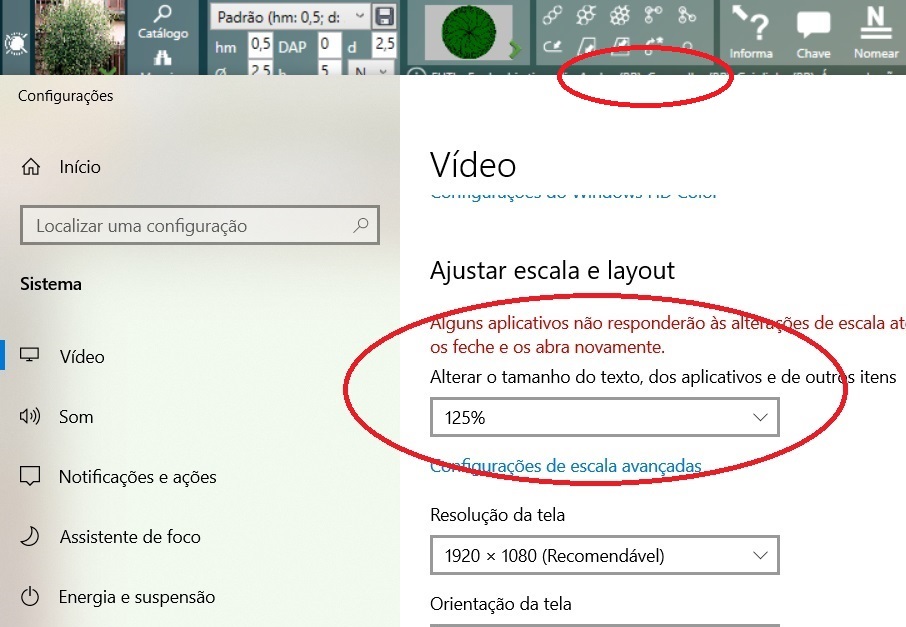Click the Localizar uma configuração search box
The height and width of the screenshot is (627, 906).
pos(190,226)
